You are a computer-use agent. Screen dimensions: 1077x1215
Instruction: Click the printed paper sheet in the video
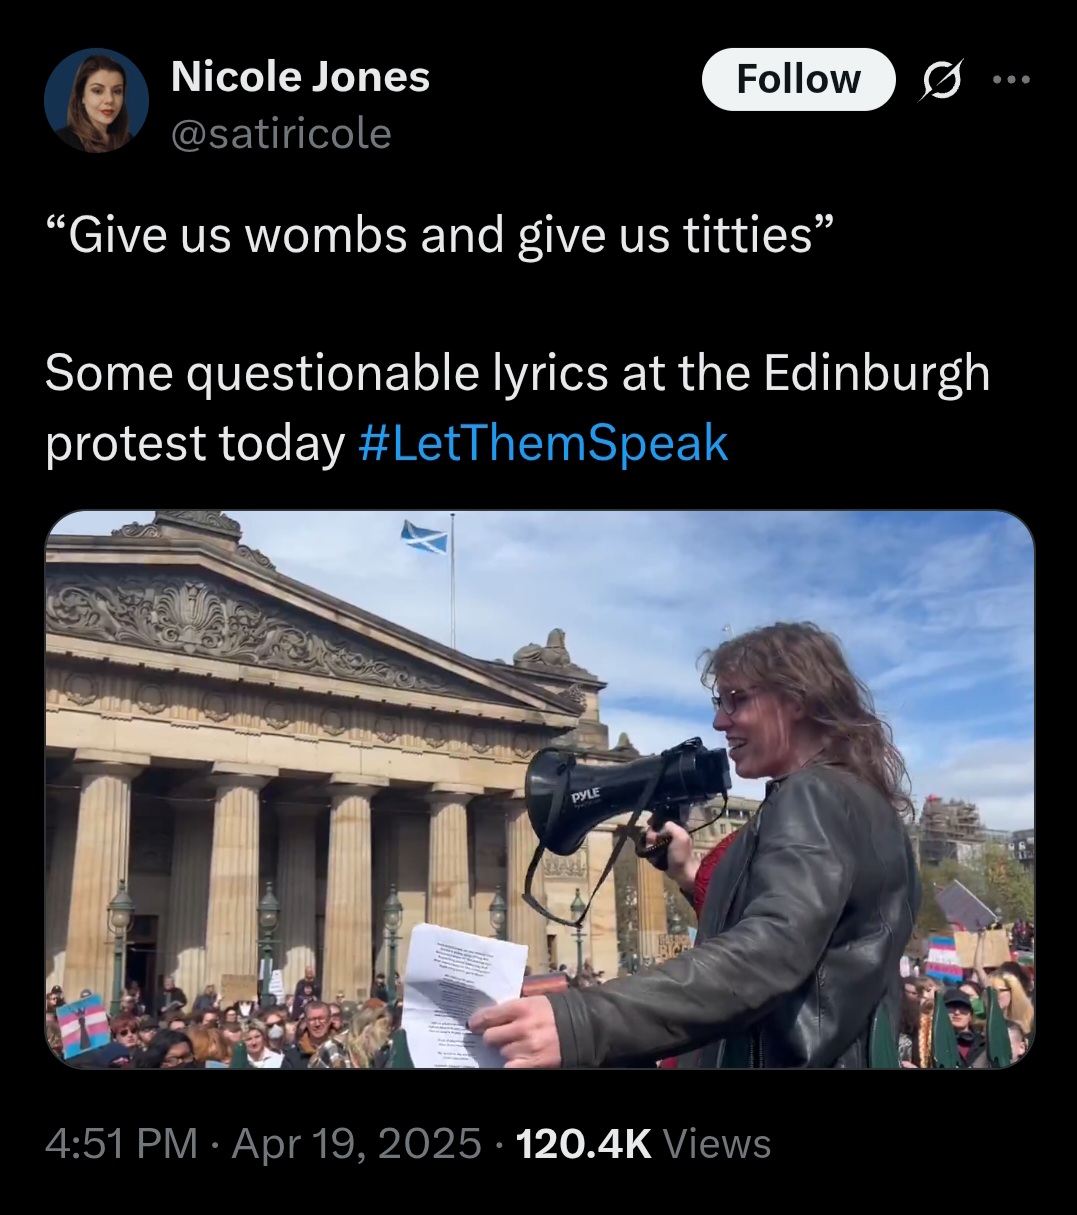click(x=465, y=993)
